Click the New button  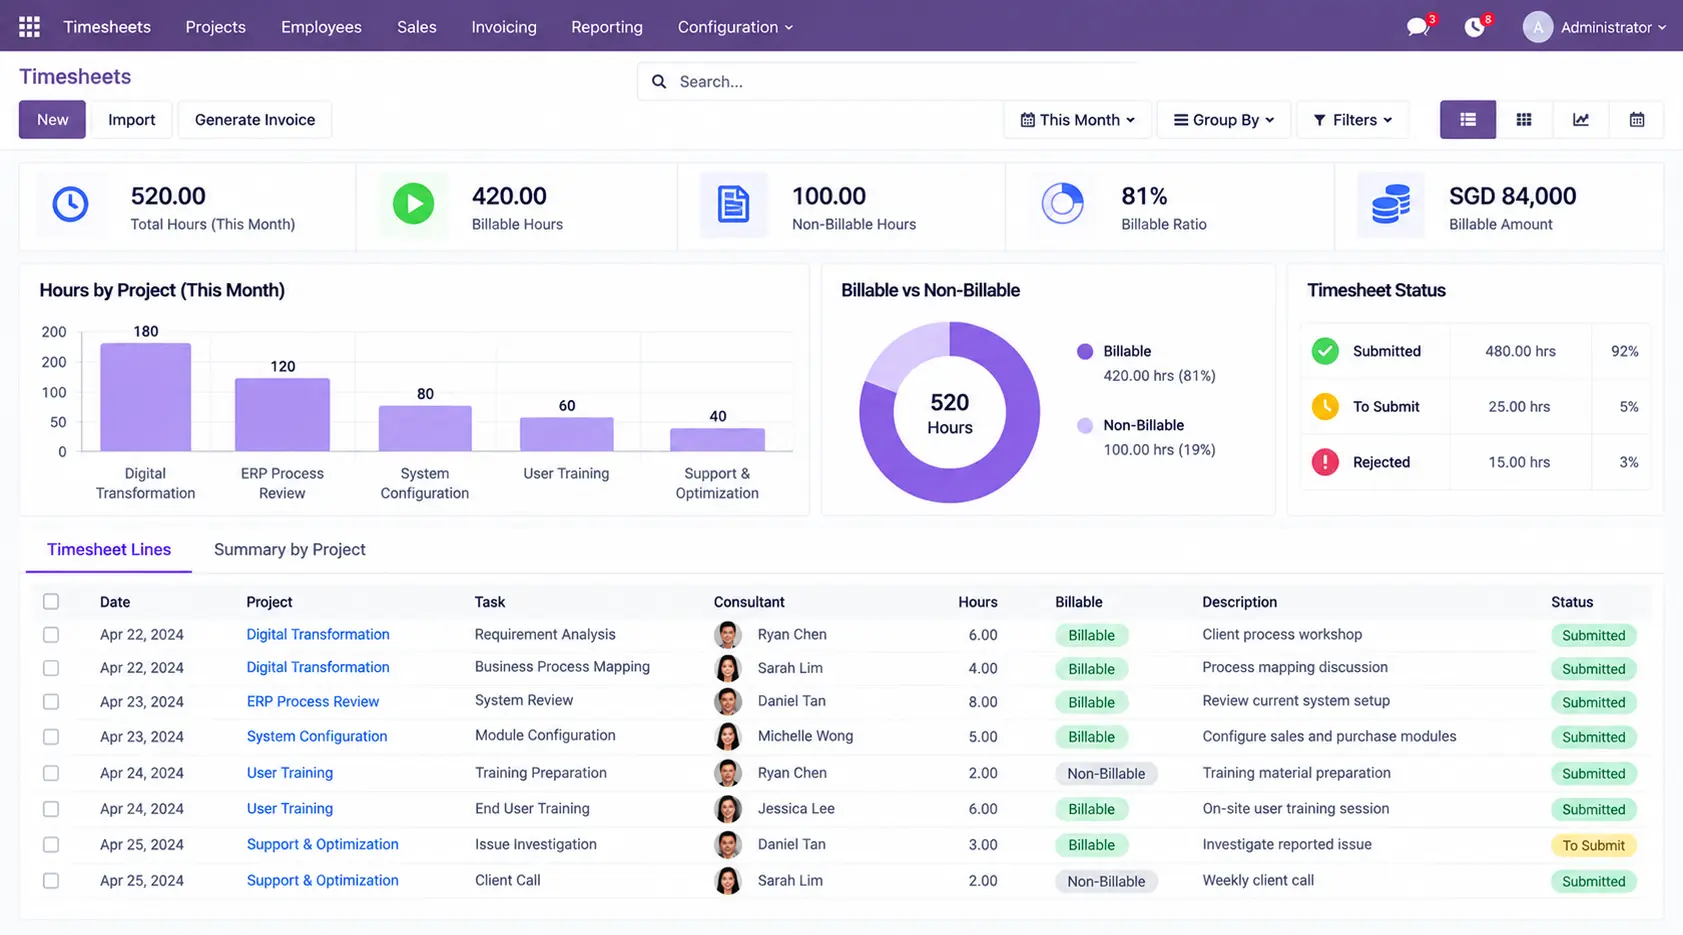(x=52, y=120)
